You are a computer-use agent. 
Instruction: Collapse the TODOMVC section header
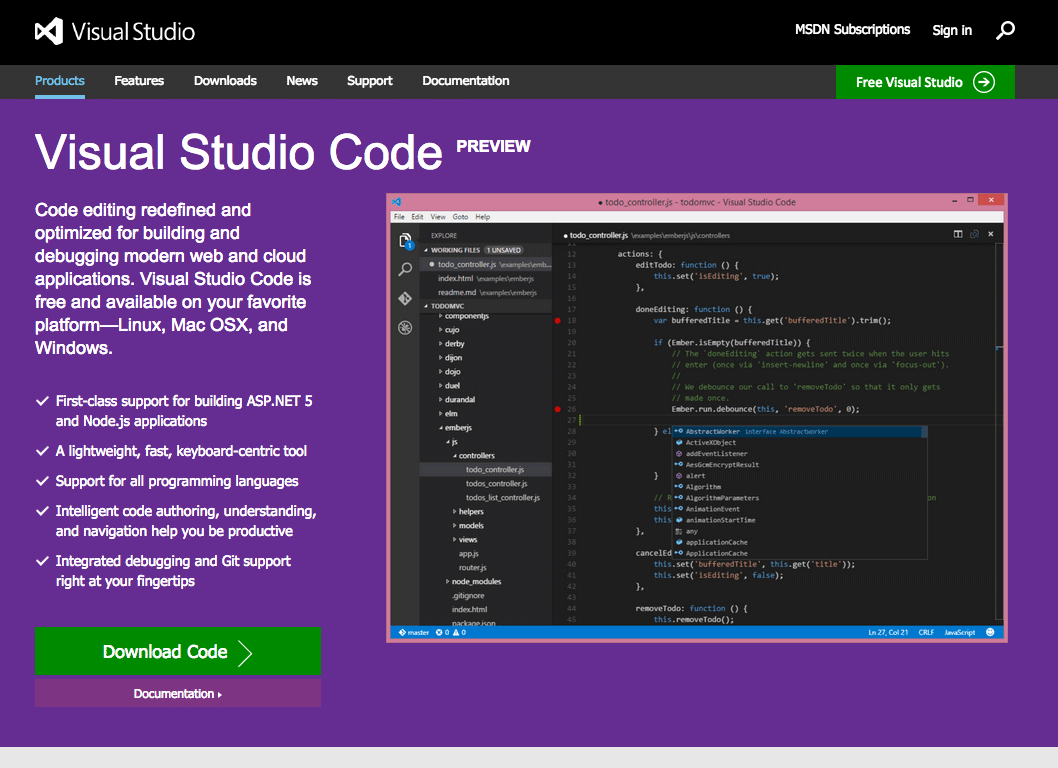point(486,306)
